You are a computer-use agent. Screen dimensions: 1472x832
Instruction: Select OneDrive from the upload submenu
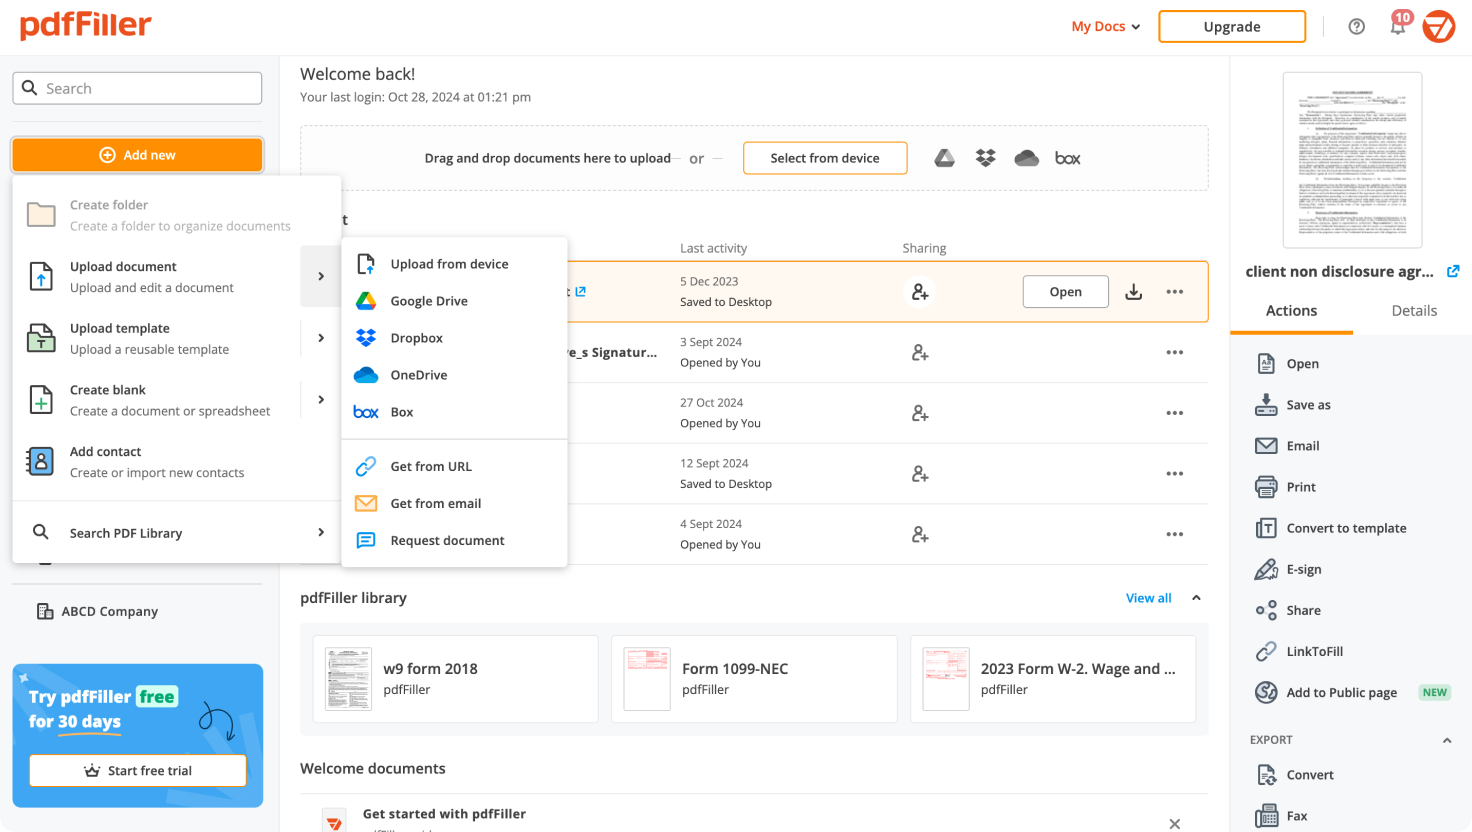click(418, 375)
